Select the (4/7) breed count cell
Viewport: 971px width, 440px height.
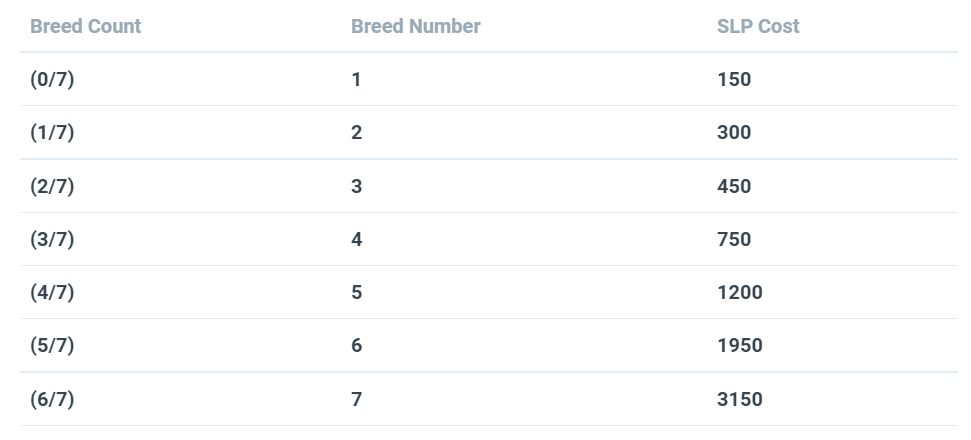pos(52,292)
